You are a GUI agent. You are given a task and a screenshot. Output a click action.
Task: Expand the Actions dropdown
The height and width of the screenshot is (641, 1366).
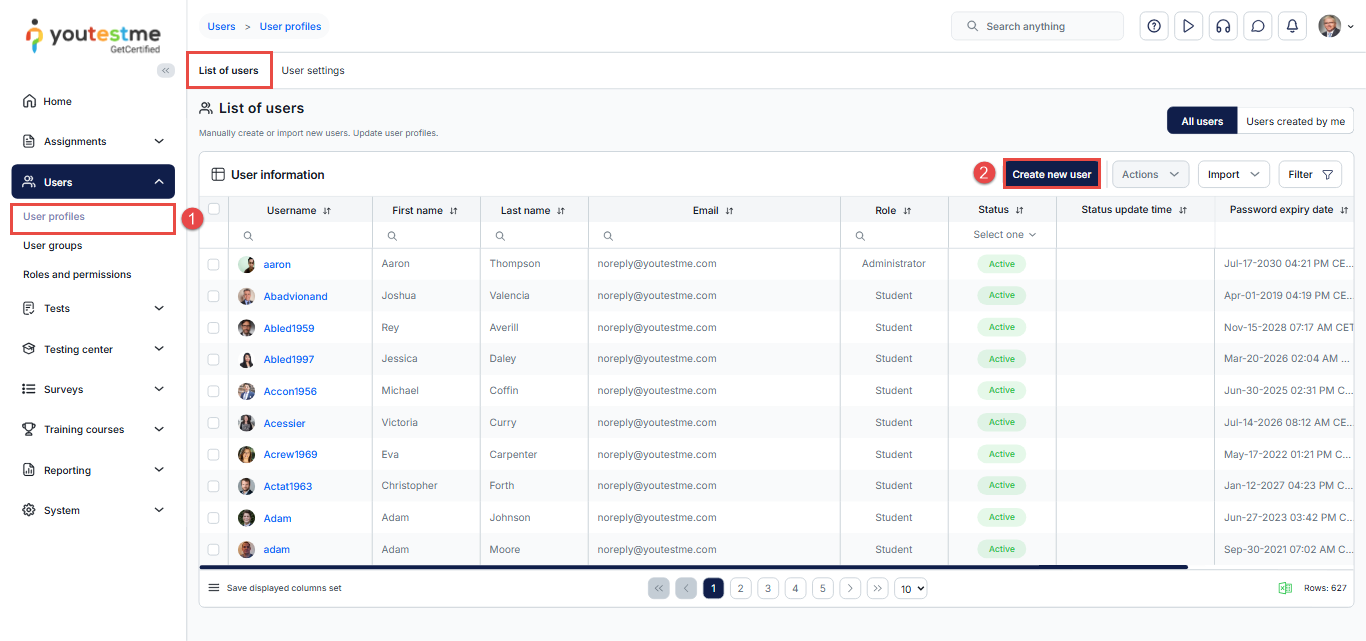click(x=1150, y=174)
